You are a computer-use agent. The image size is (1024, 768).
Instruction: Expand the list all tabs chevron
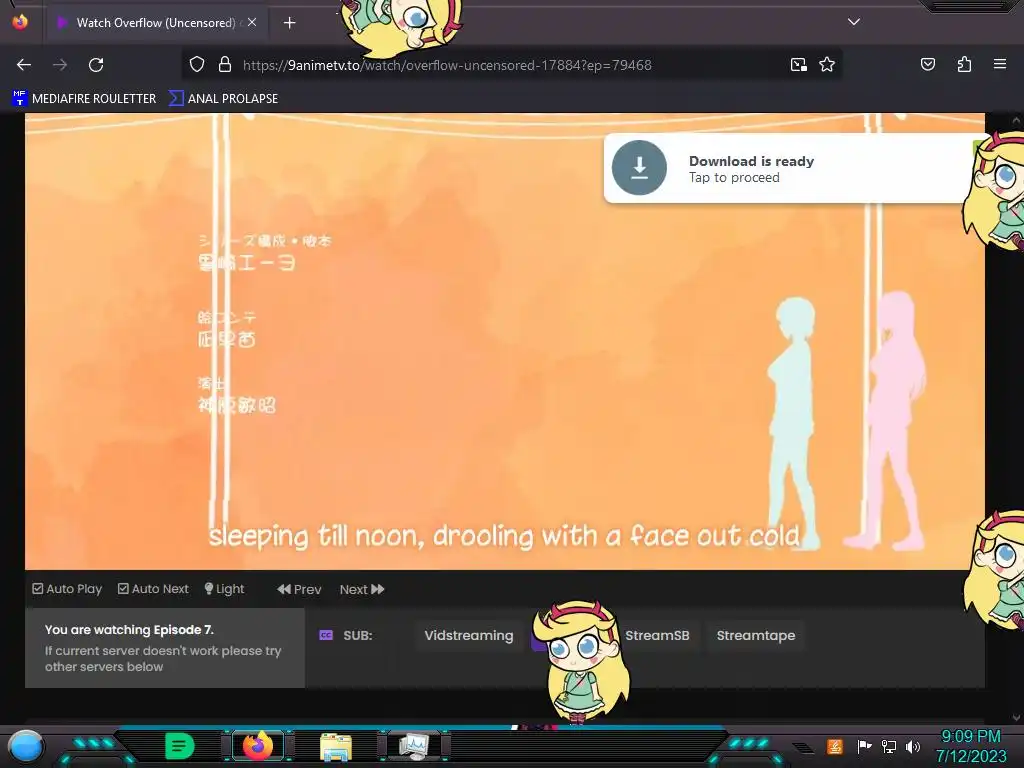click(854, 22)
